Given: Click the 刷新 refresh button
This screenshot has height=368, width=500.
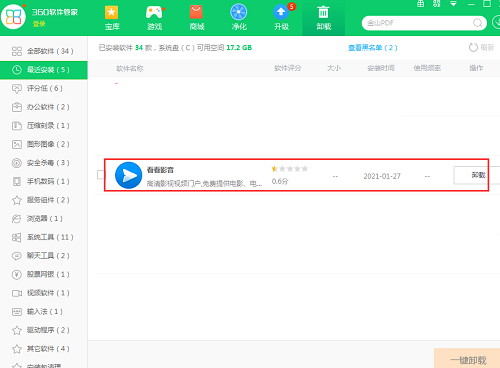Looking at the screenshot, I should tap(481, 48).
